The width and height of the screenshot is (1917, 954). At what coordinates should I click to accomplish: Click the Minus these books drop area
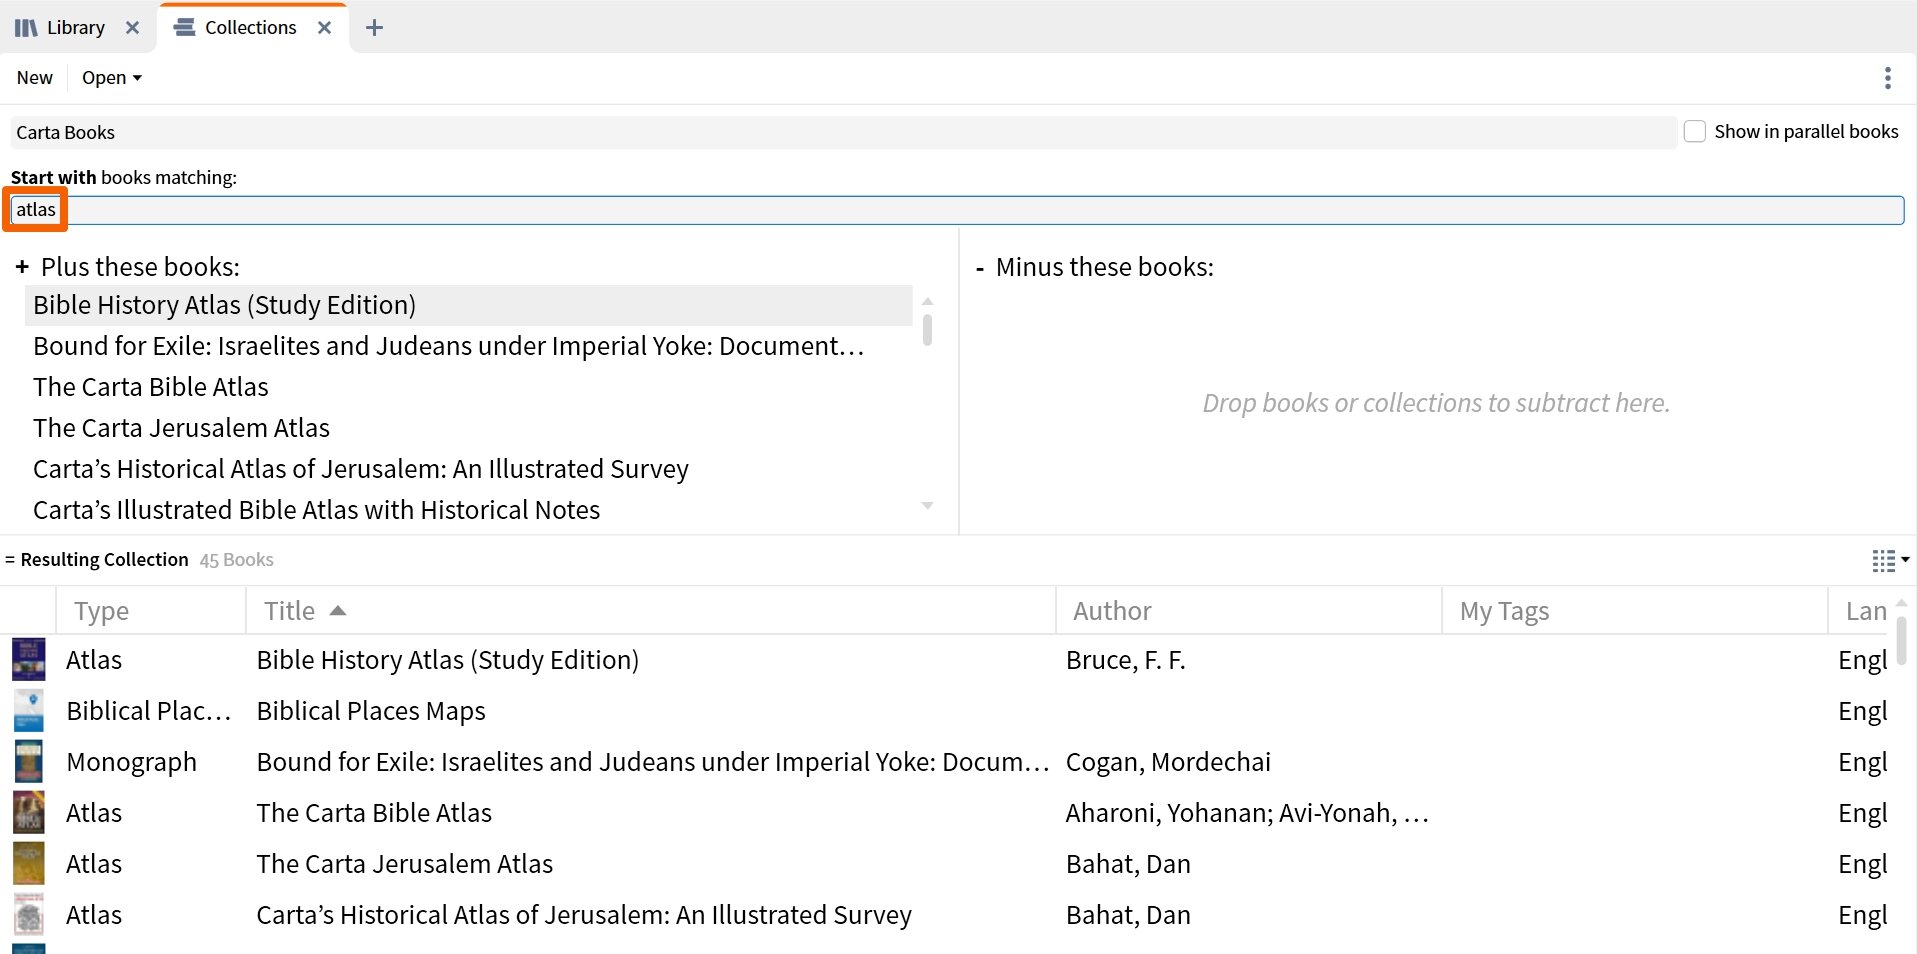tap(1436, 403)
